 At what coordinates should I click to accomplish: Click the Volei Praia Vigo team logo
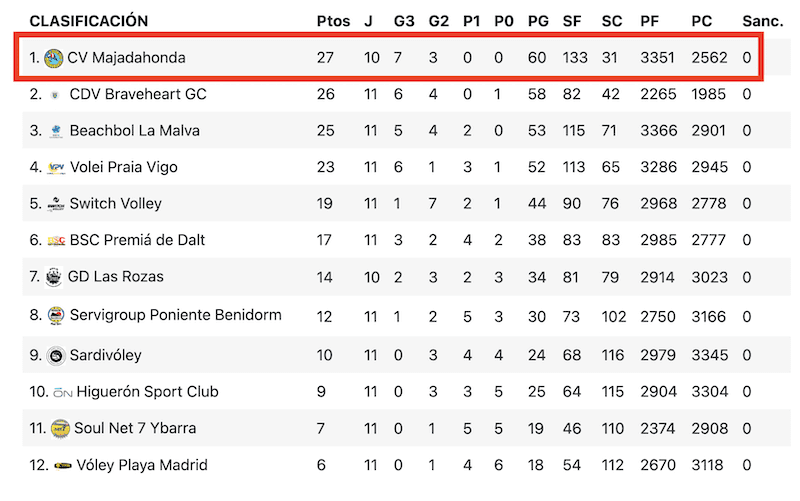[x=56, y=167]
